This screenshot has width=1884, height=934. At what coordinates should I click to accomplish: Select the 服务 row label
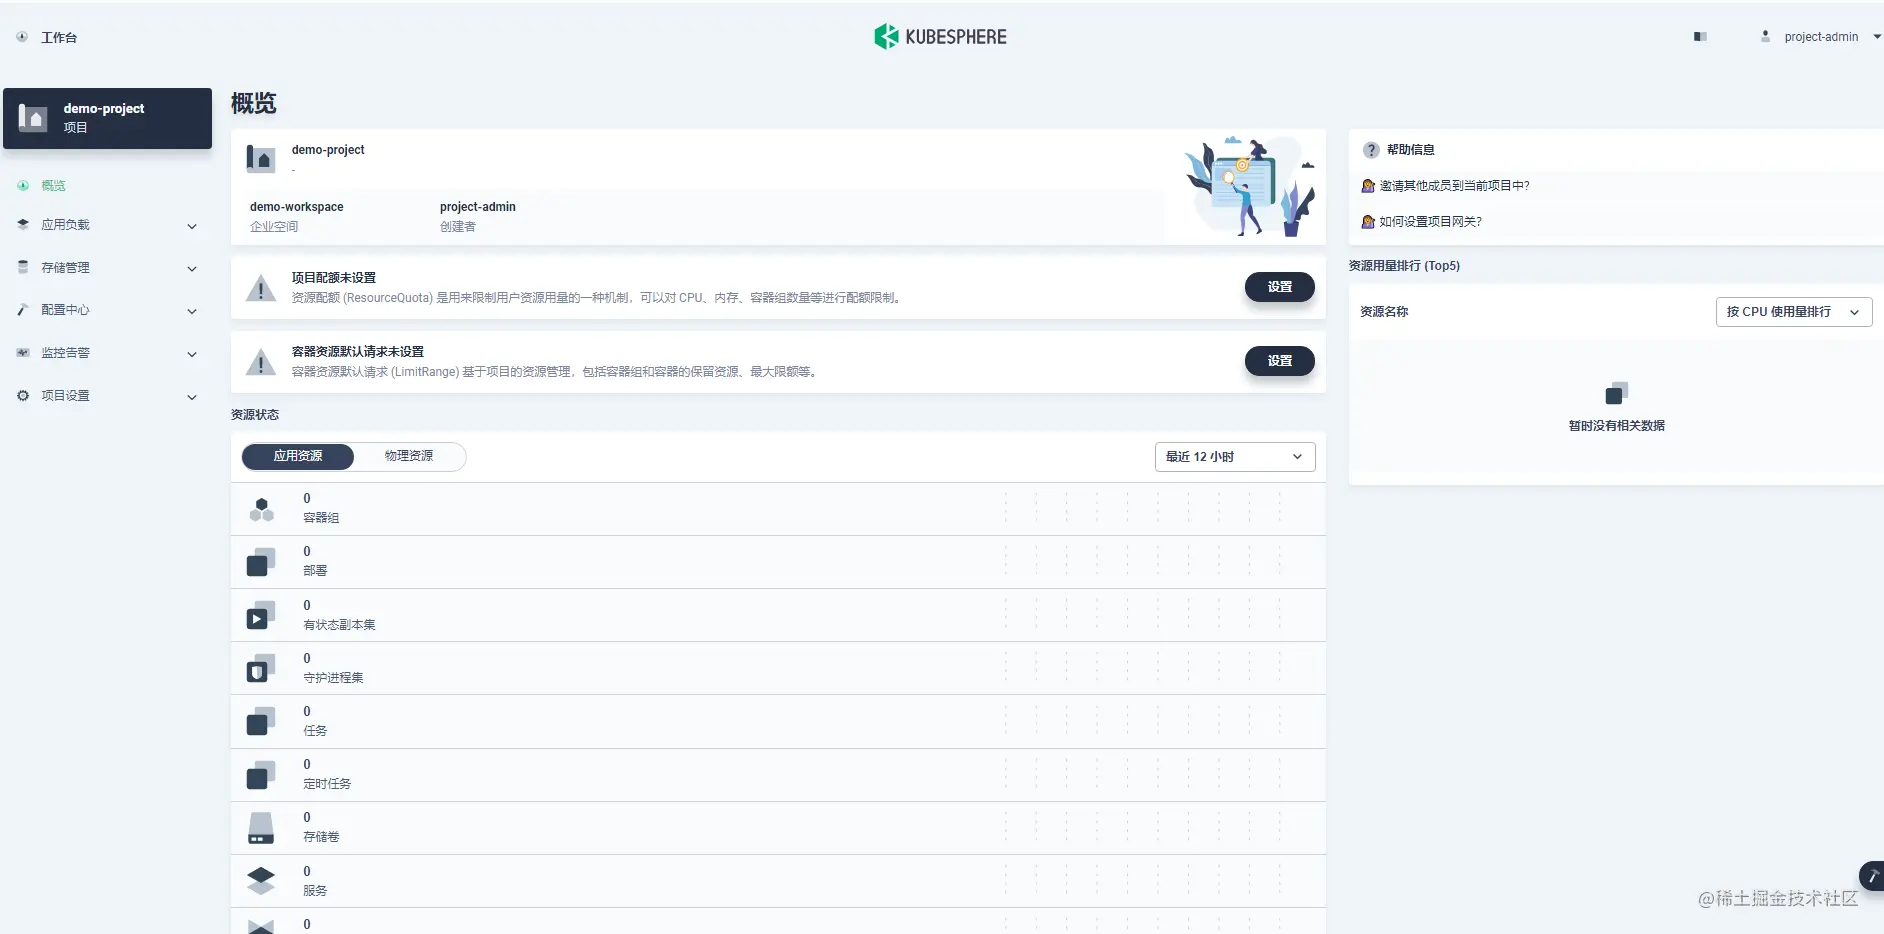point(315,891)
